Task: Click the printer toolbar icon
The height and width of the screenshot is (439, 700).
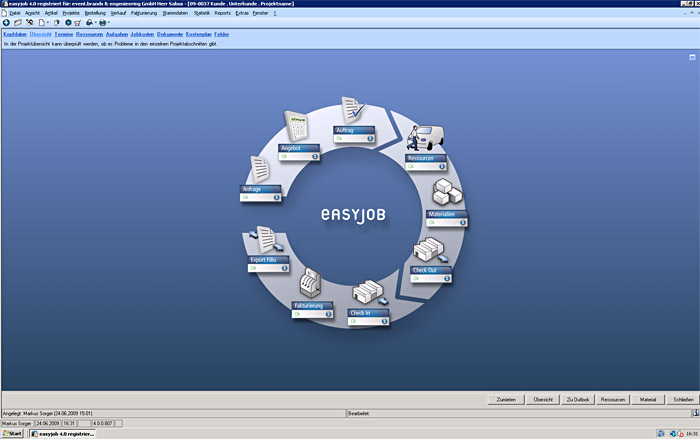Action: click(x=102, y=23)
